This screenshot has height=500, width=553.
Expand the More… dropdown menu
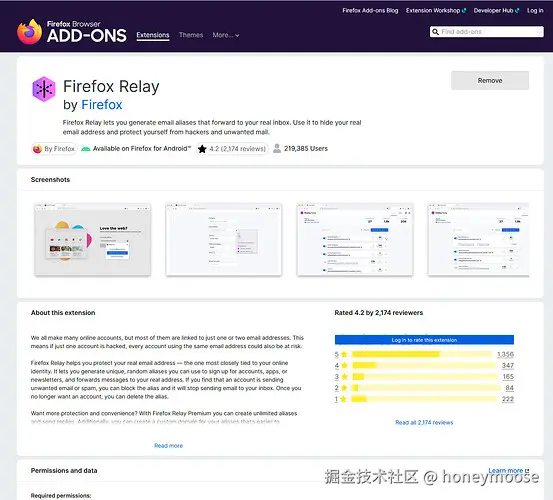pyautogui.click(x=226, y=35)
